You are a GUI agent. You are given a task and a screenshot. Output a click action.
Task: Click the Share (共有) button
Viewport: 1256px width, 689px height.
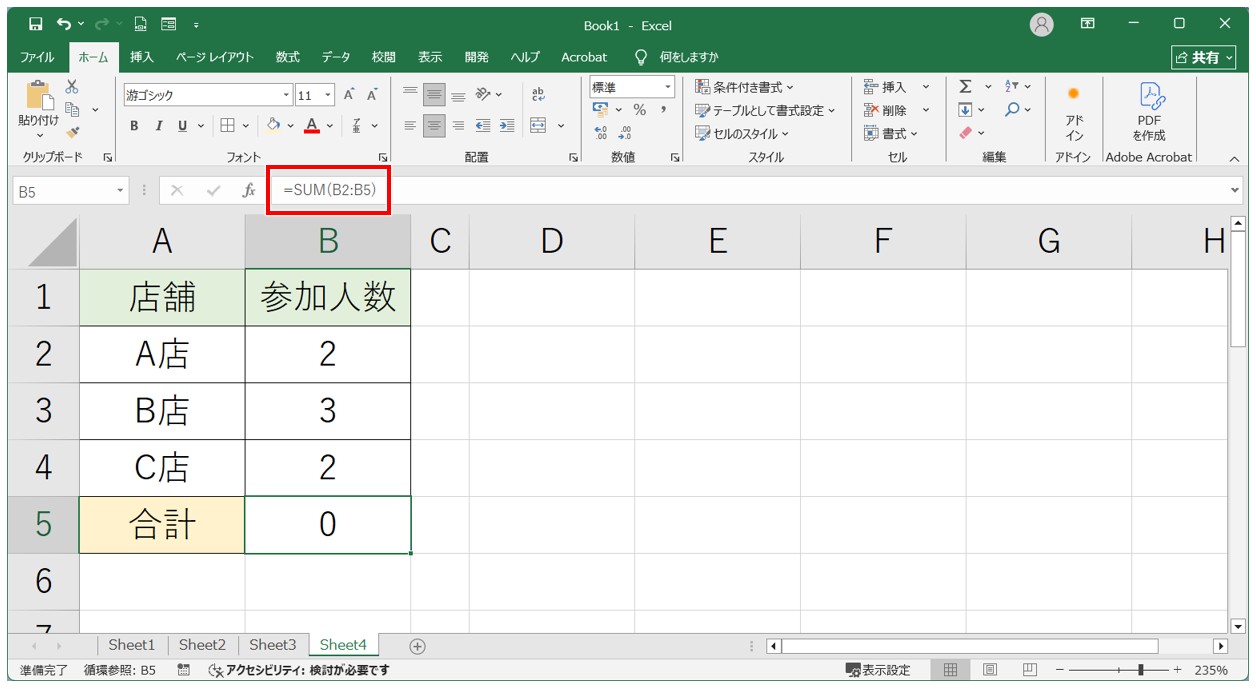pos(1204,57)
